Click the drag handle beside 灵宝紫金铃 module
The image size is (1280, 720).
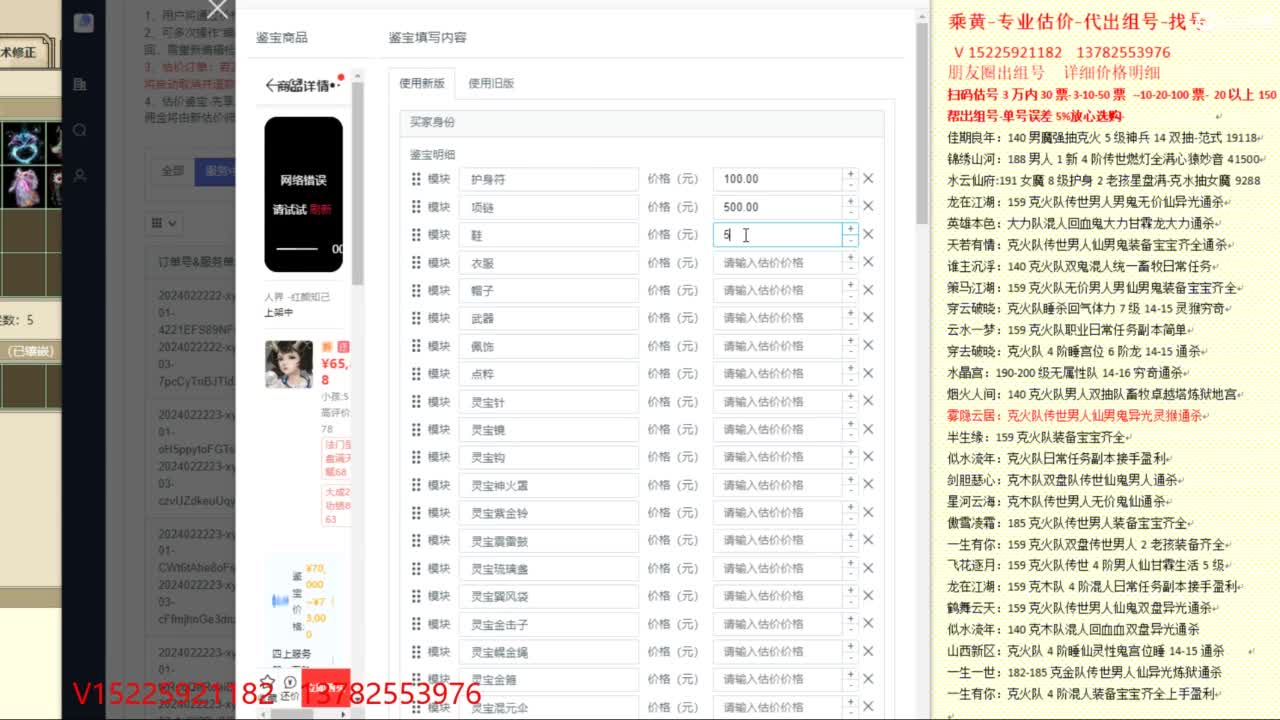(416, 513)
